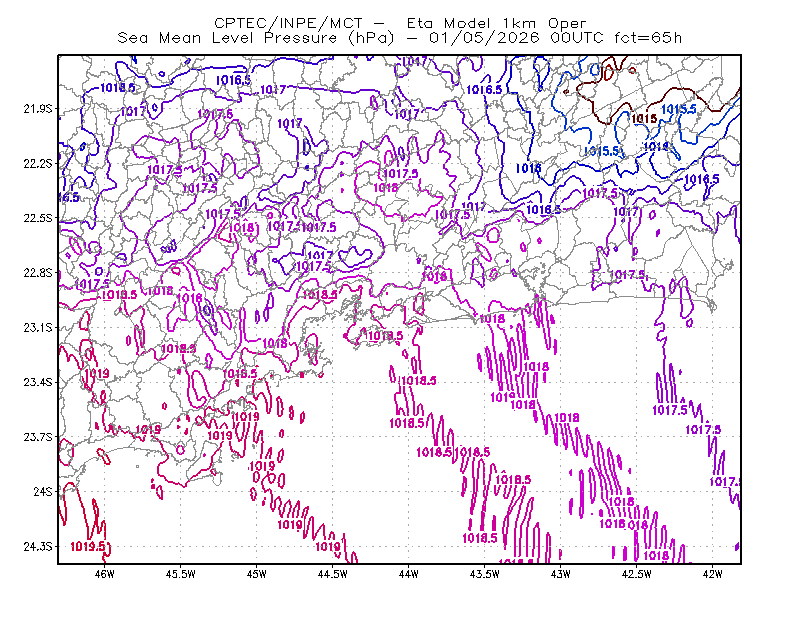Select the 45.5W longitude axis label
Viewport: 800px width, 618px height.
pyautogui.click(x=181, y=574)
